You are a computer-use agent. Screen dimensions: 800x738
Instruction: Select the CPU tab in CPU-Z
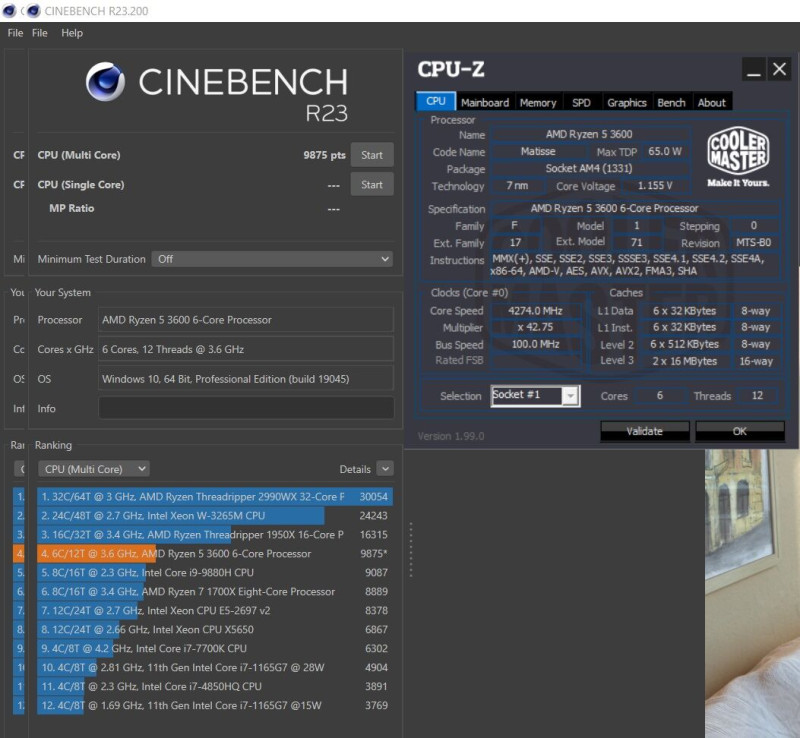[436, 102]
